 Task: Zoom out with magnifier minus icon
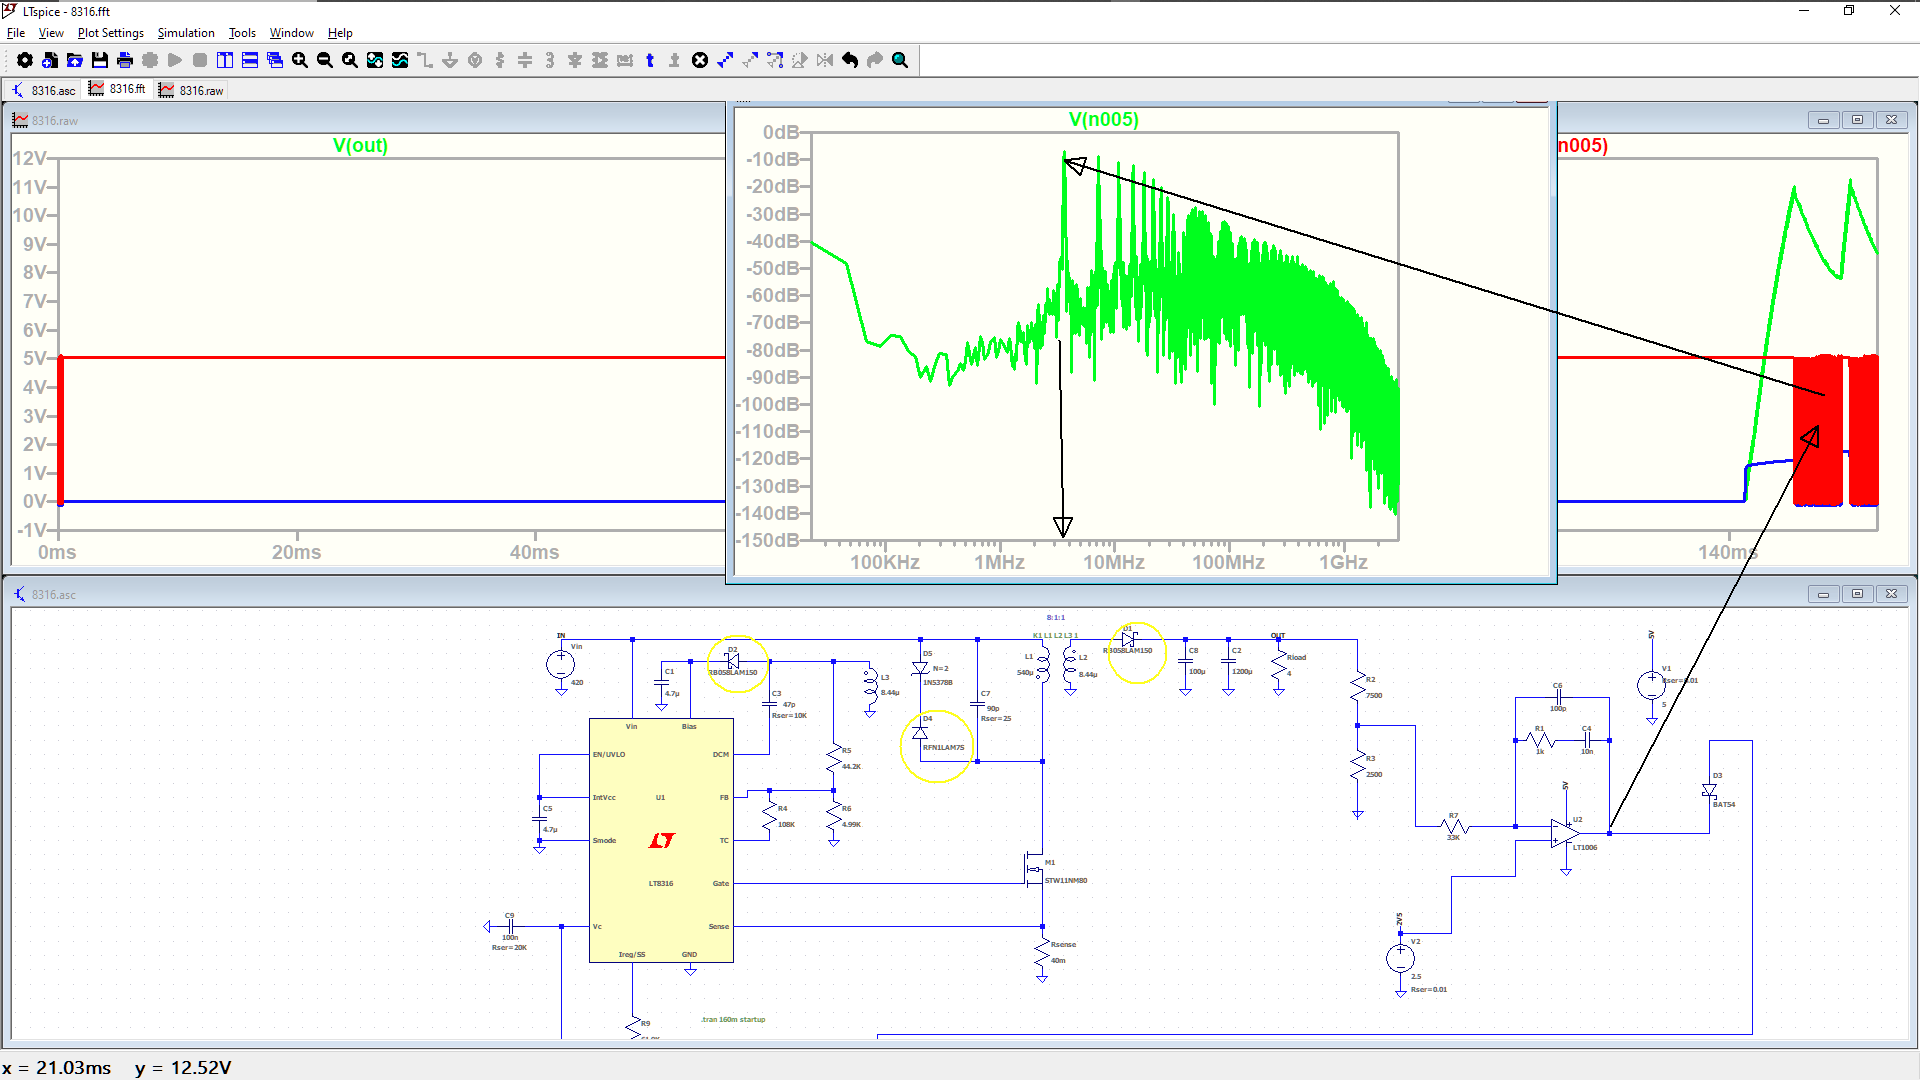pyautogui.click(x=325, y=60)
